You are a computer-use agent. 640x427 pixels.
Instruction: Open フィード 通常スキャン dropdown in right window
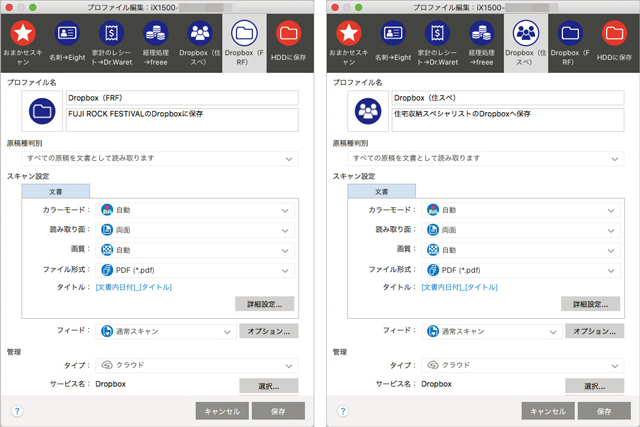point(492,331)
